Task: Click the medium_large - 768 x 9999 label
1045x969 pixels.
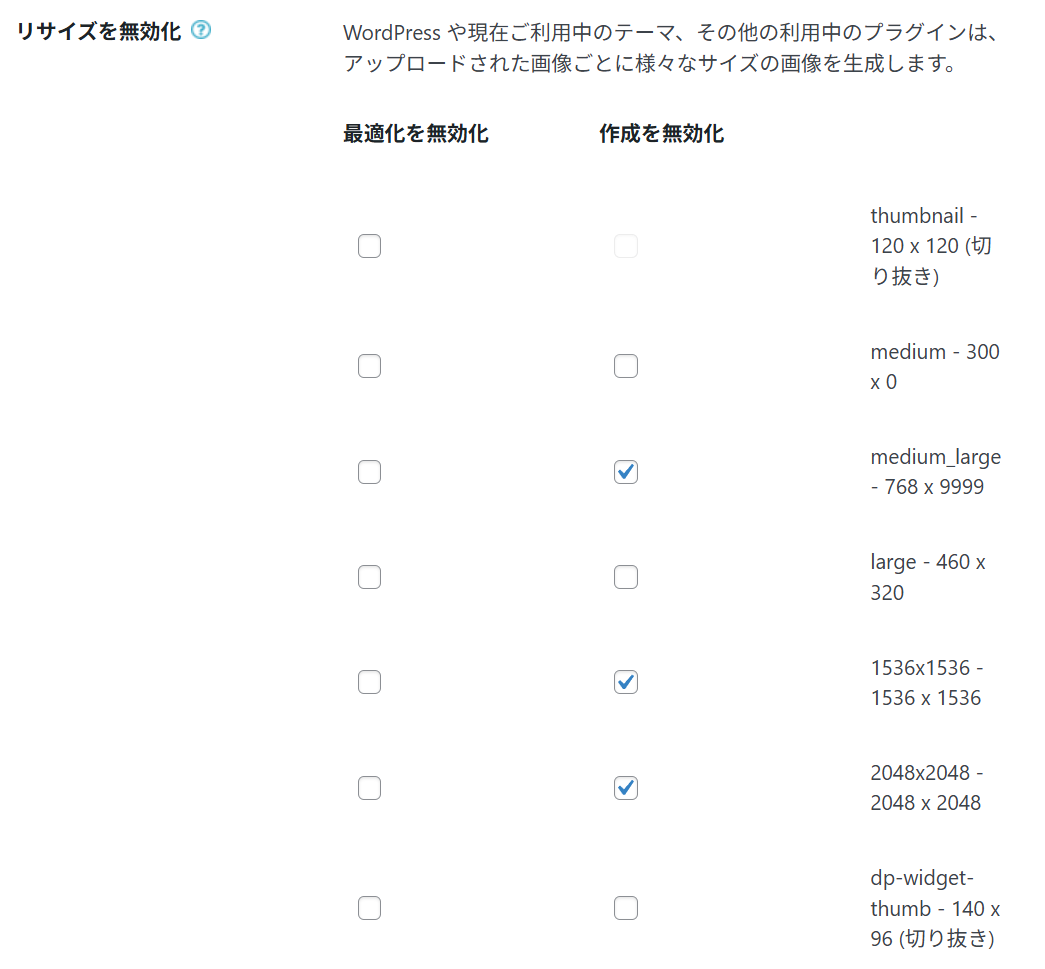Action: point(935,472)
